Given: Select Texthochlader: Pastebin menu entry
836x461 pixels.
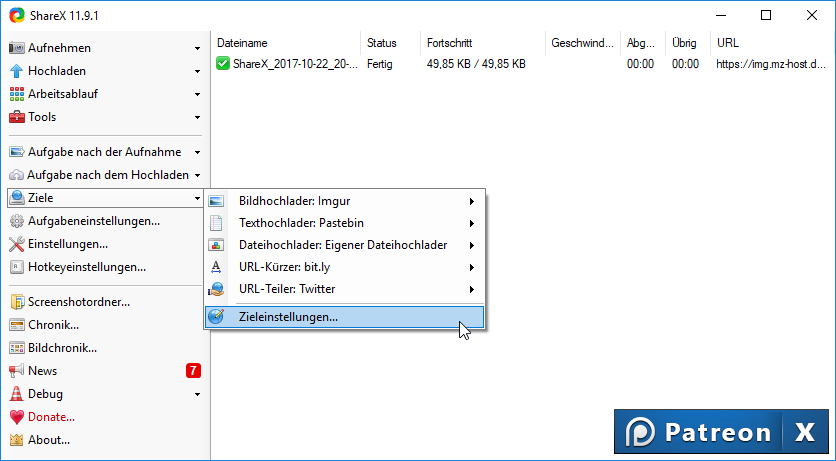Looking at the screenshot, I should pyautogui.click(x=344, y=223).
